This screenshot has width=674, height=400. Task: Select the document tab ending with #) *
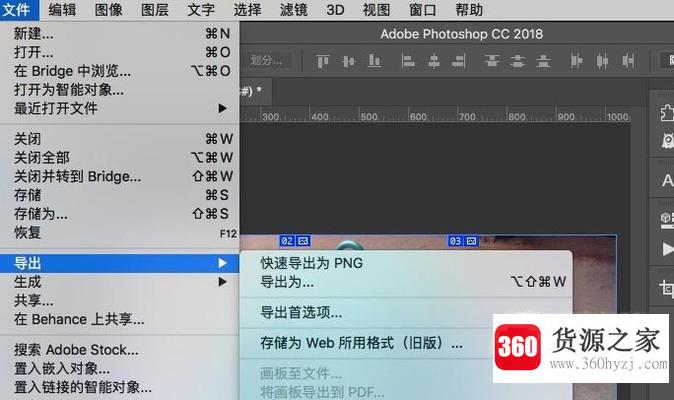[x=255, y=91]
